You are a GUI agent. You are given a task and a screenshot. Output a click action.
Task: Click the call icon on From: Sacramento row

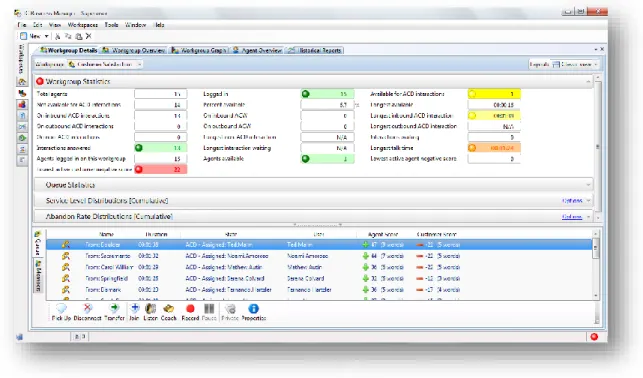66,256
